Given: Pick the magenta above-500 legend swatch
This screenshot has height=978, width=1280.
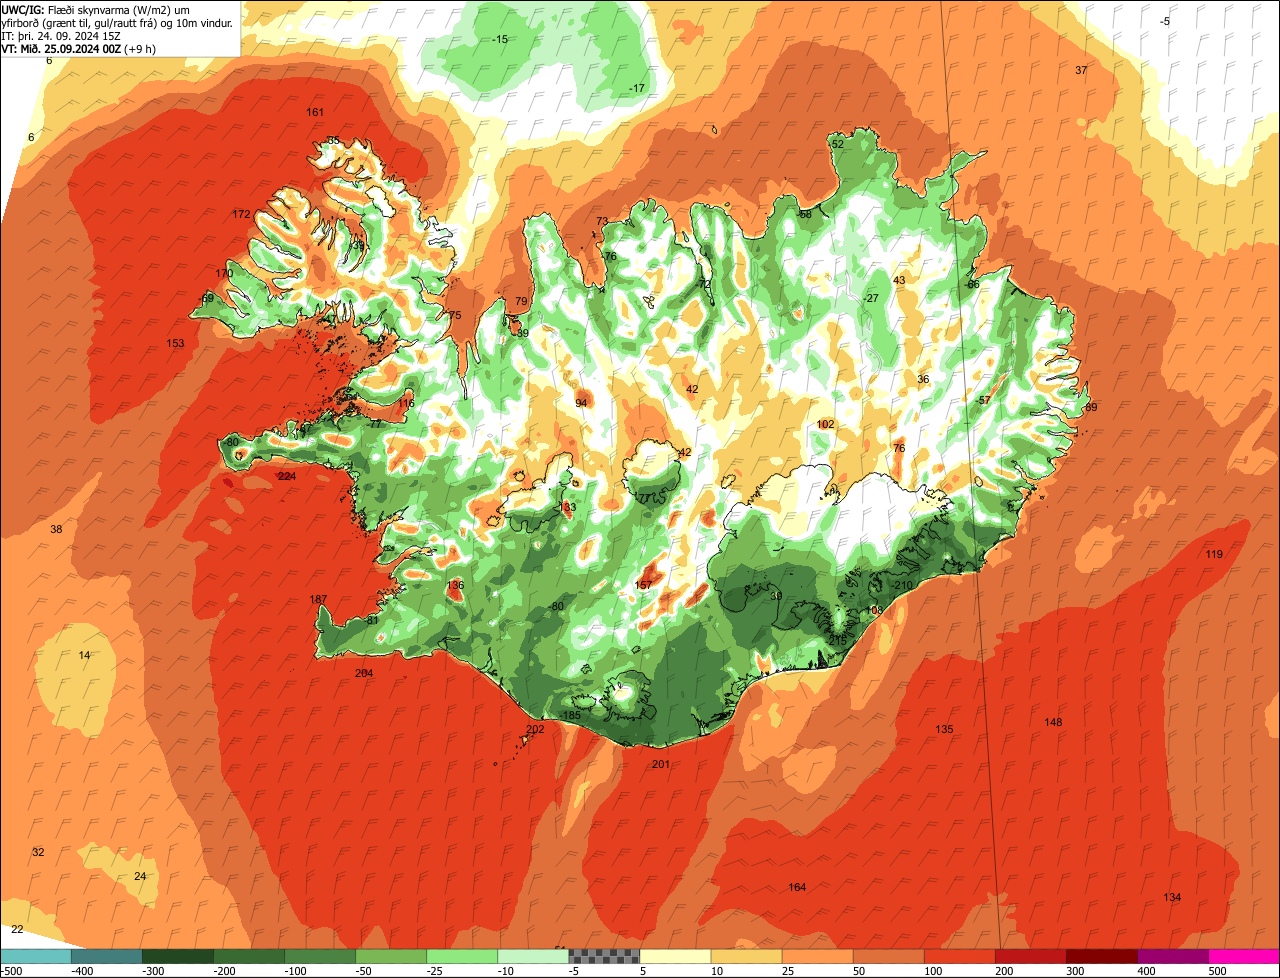Looking at the screenshot, I should tap(1243, 956).
